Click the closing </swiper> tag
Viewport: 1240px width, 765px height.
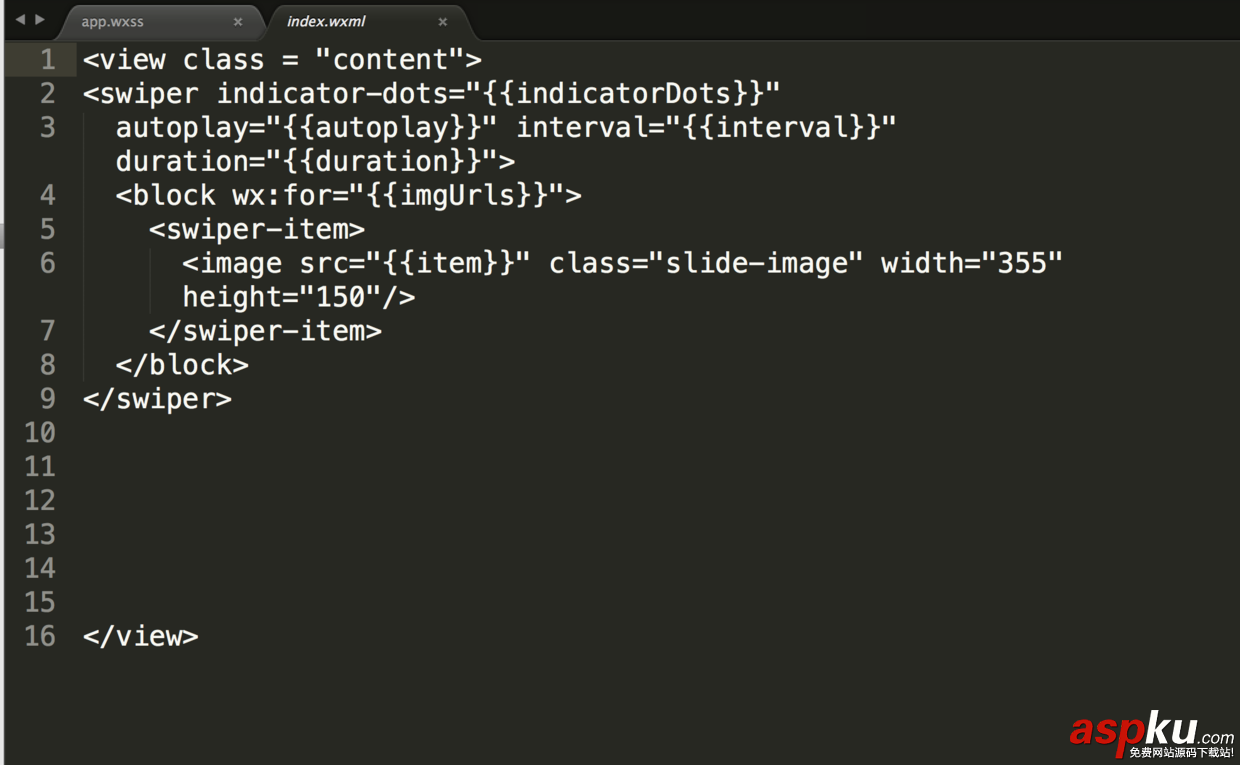pos(158,398)
